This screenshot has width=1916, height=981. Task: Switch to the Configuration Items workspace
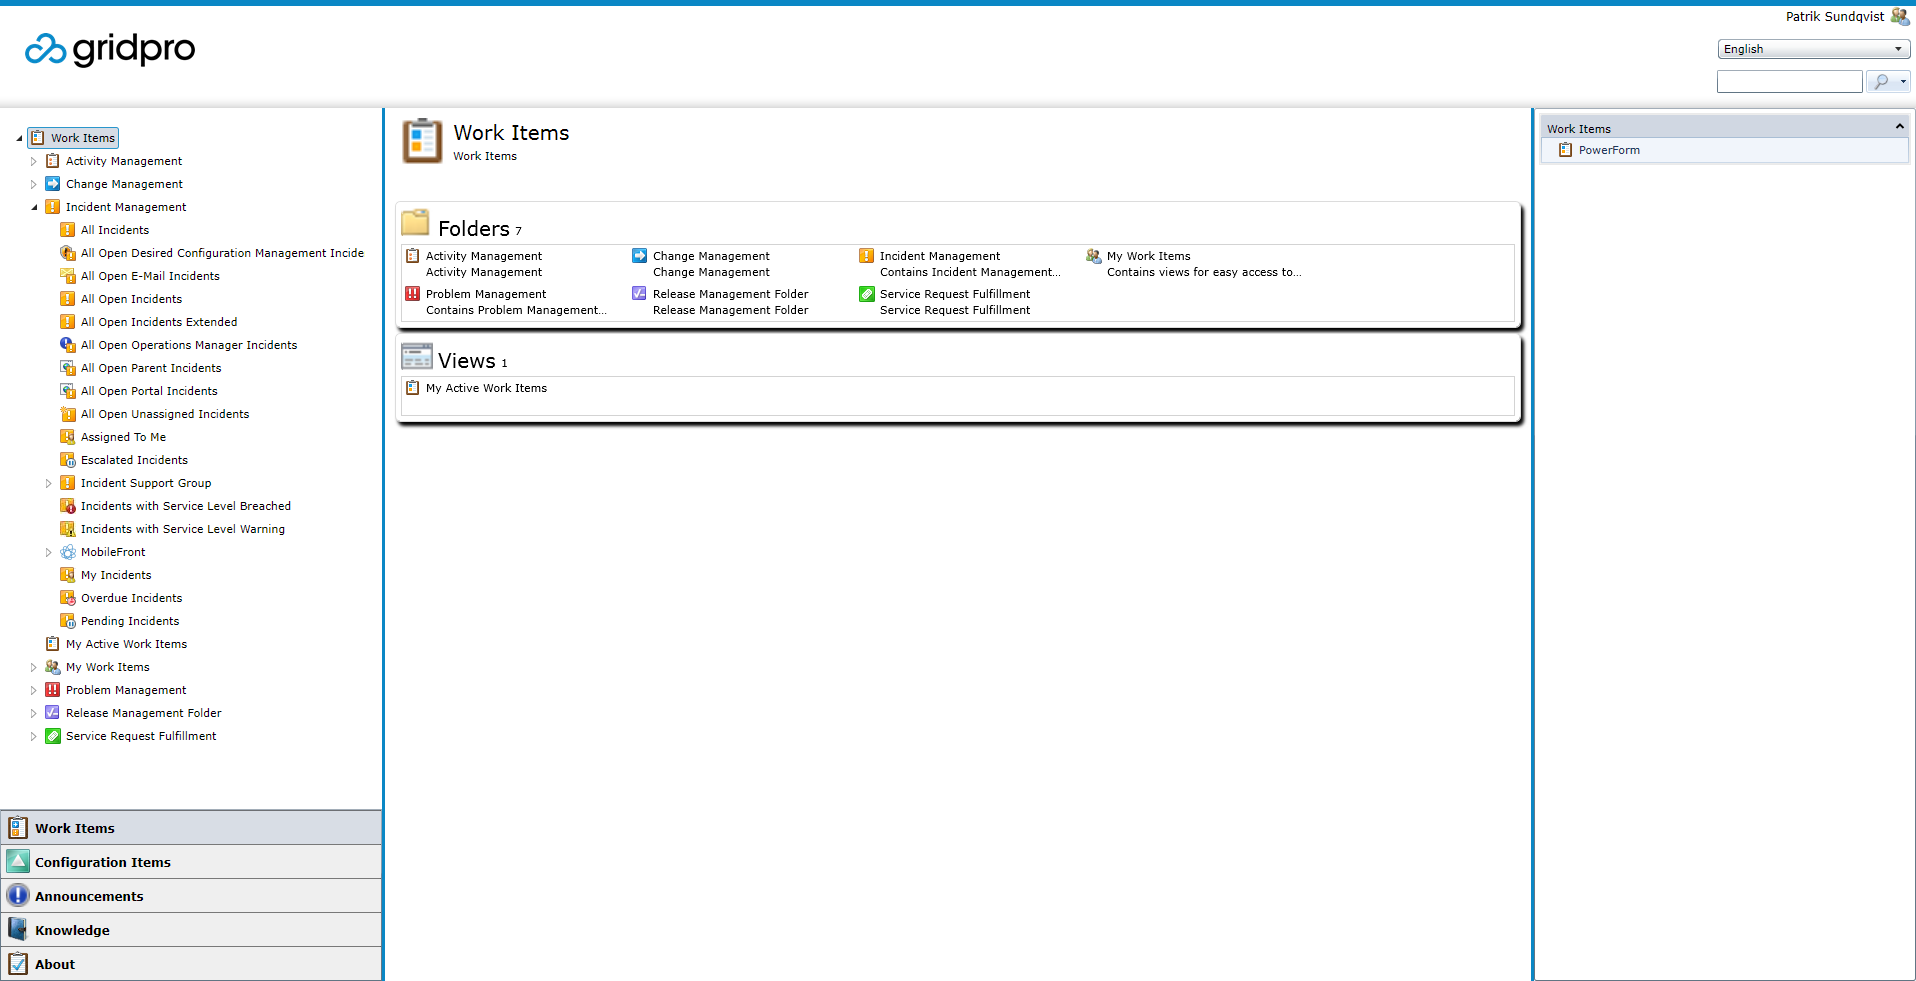coord(191,862)
